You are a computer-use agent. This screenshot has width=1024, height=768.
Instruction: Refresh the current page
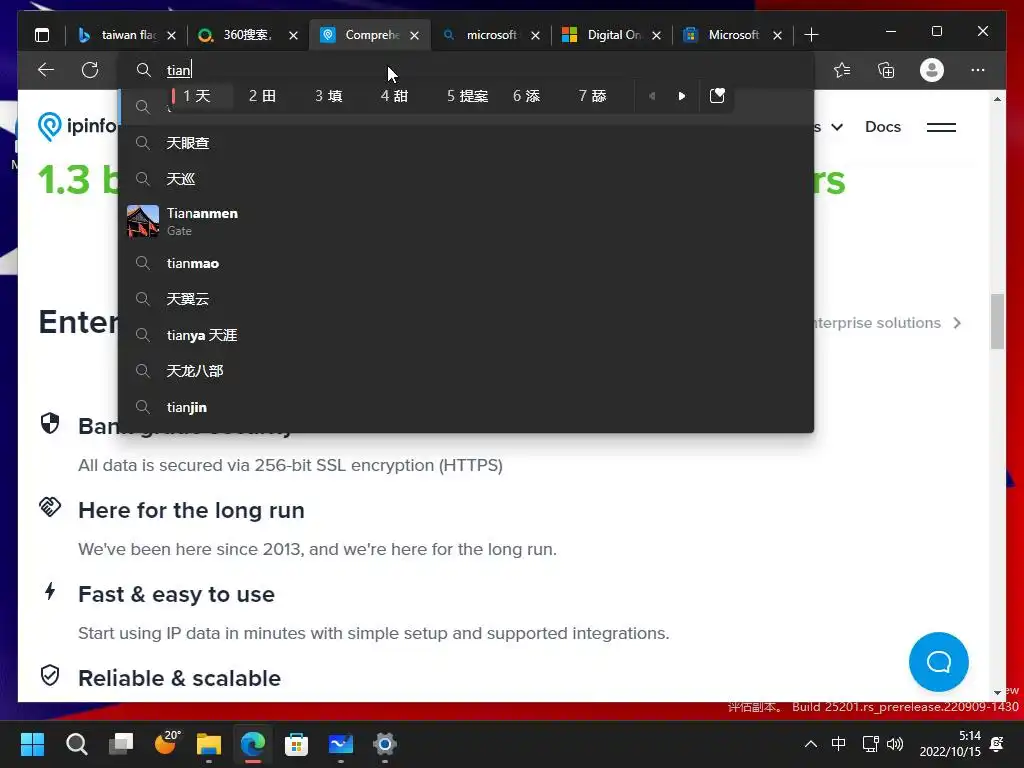90,70
